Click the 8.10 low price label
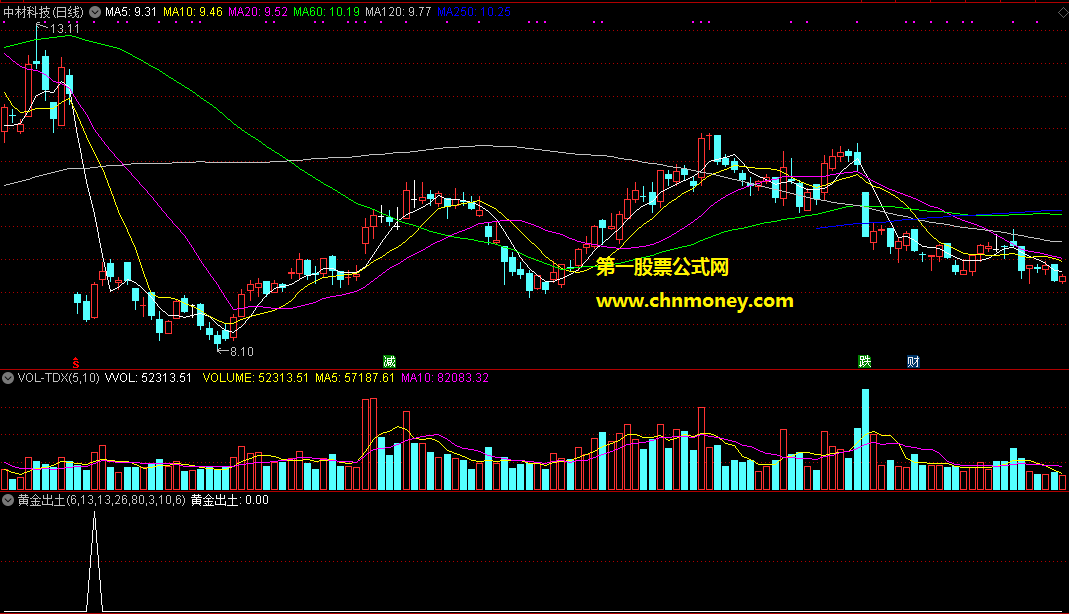The height and width of the screenshot is (614, 1069). [x=241, y=352]
